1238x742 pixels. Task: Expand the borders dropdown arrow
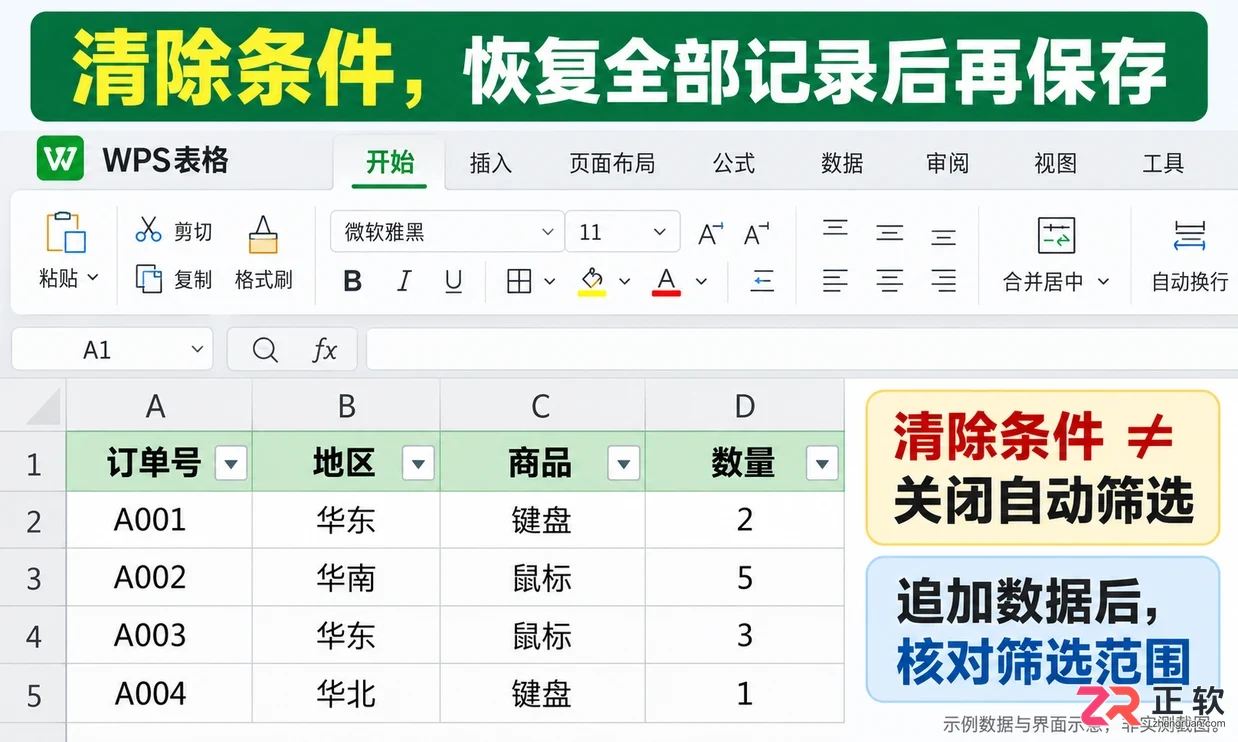tap(549, 282)
